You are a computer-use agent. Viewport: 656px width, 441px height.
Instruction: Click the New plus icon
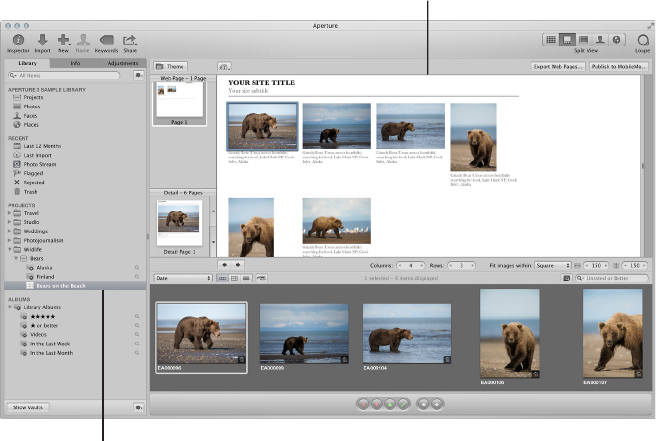pos(63,40)
